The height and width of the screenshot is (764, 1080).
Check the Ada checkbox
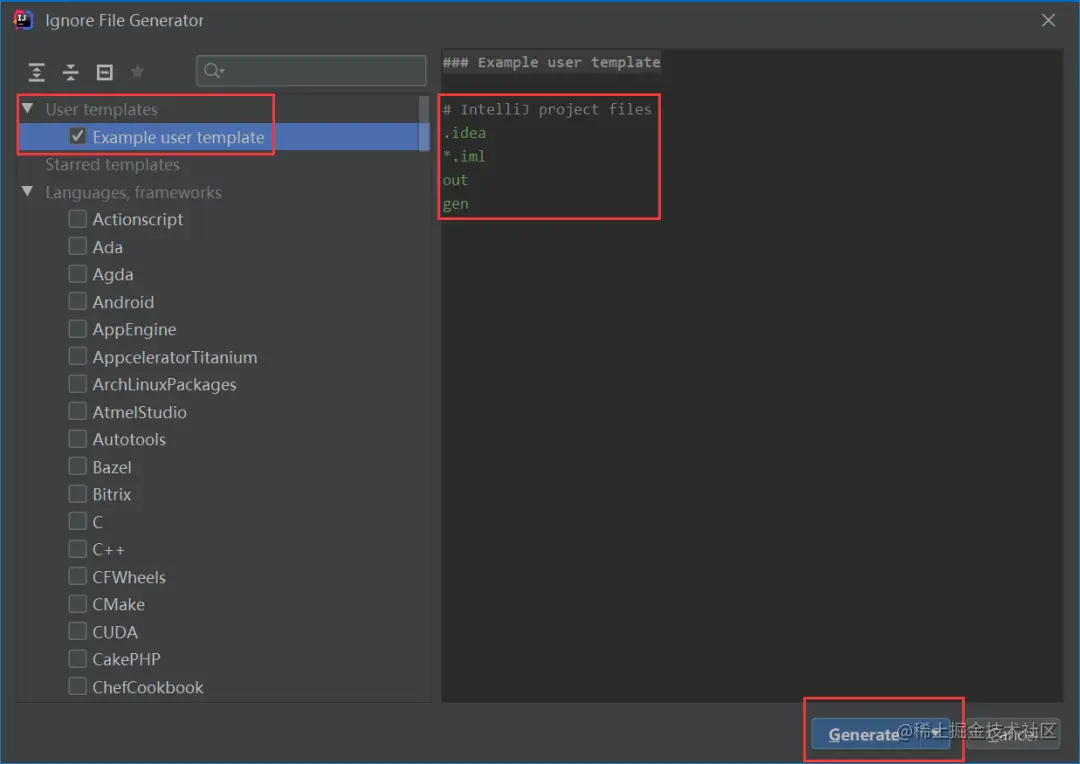[x=77, y=247]
